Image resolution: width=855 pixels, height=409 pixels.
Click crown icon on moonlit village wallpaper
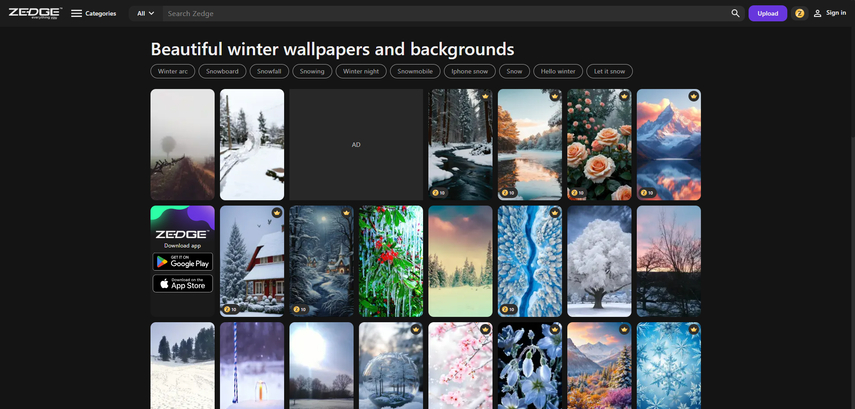346,213
